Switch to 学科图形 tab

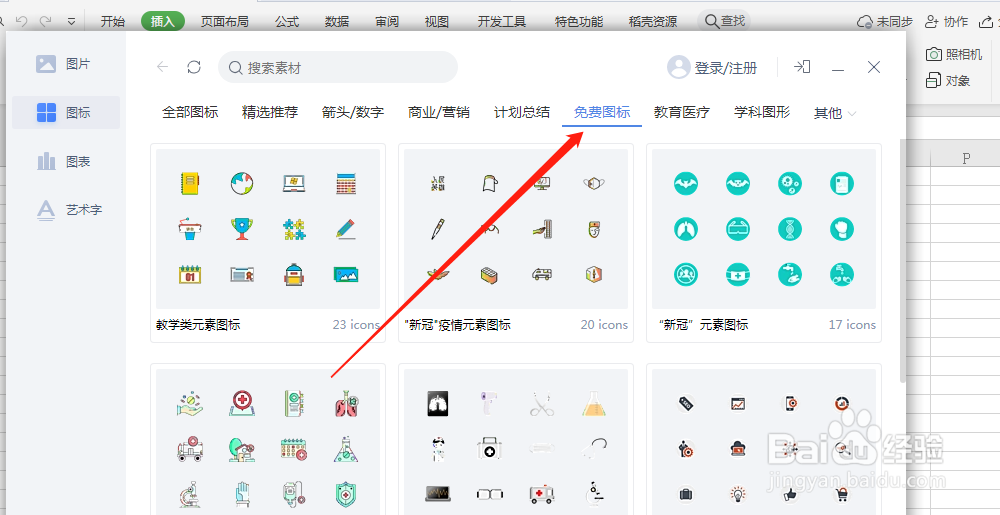pyautogui.click(x=762, y=112)
